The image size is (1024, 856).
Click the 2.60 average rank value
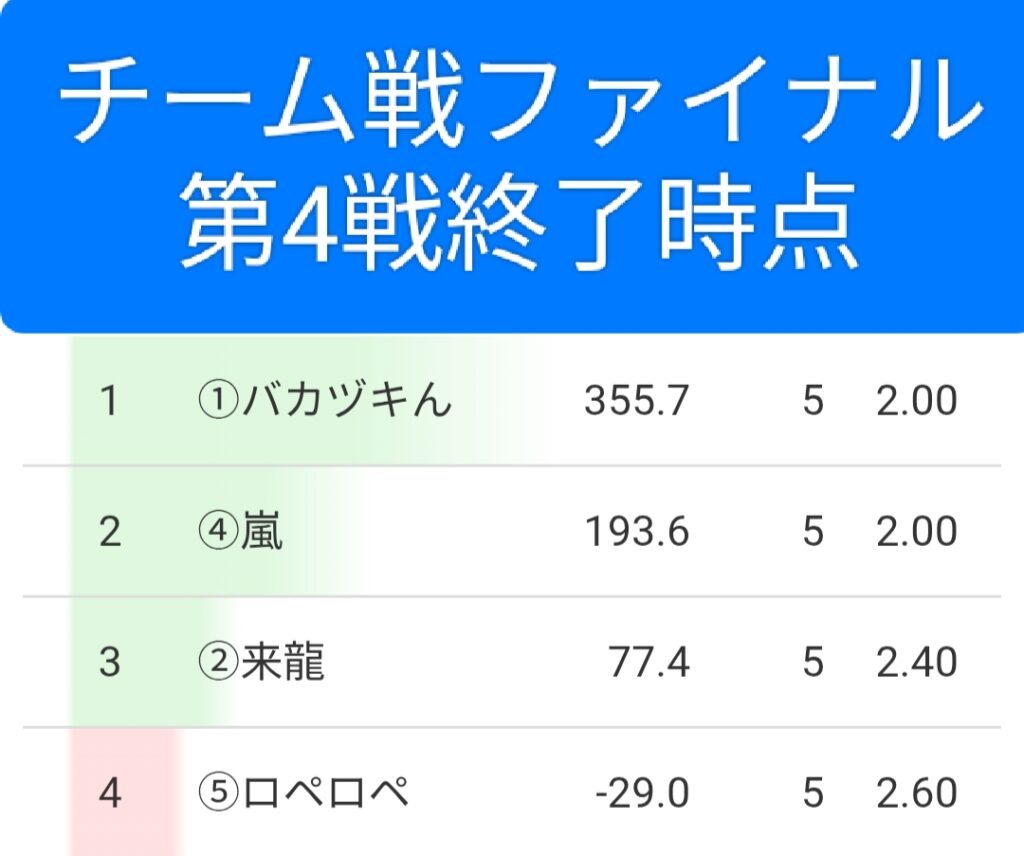(x=917, y=793)
